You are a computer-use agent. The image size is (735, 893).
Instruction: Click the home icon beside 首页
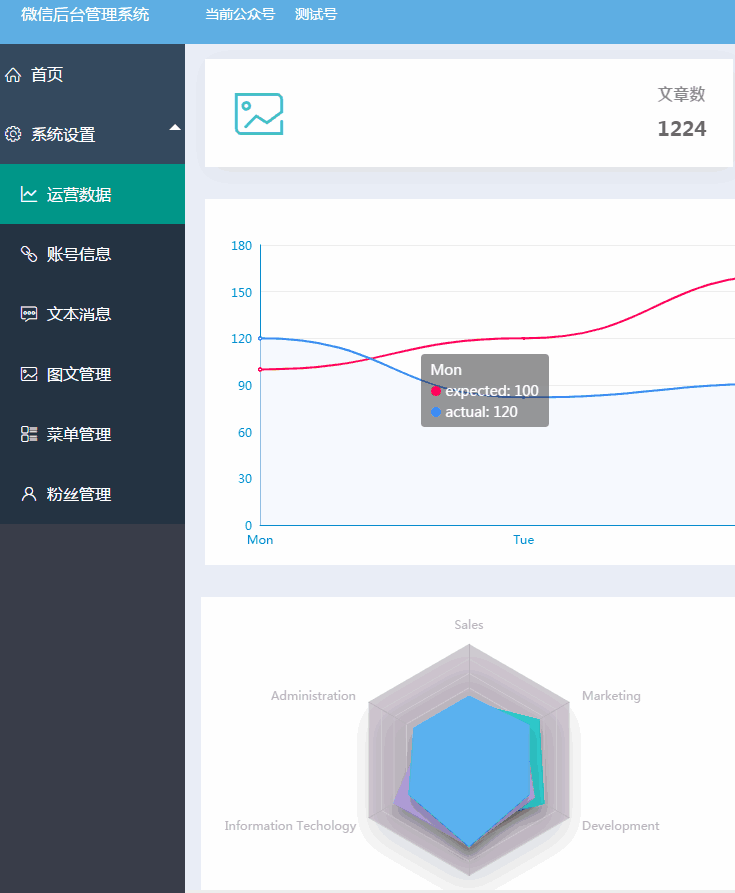click(x=13, y=75)
